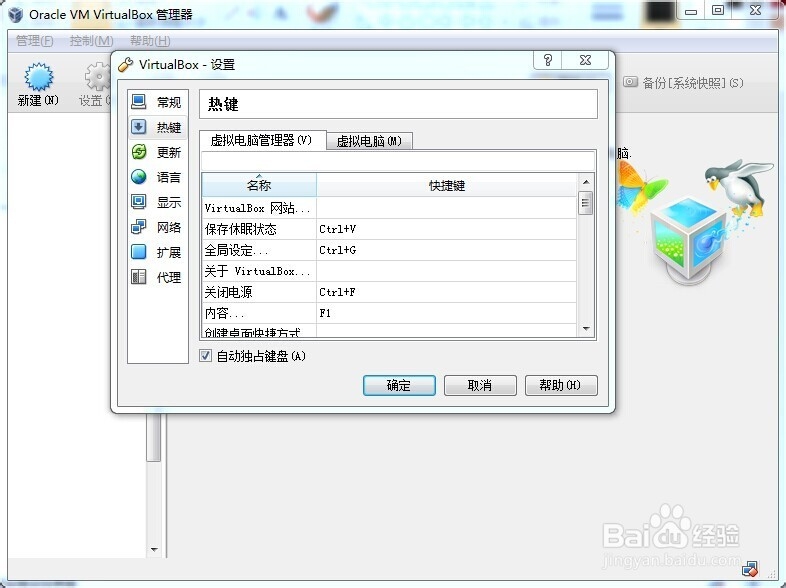Click the status icon at bottom right corner
This screenshot has height=588, width=786.
pyautogui.click(x=750, y=569)
